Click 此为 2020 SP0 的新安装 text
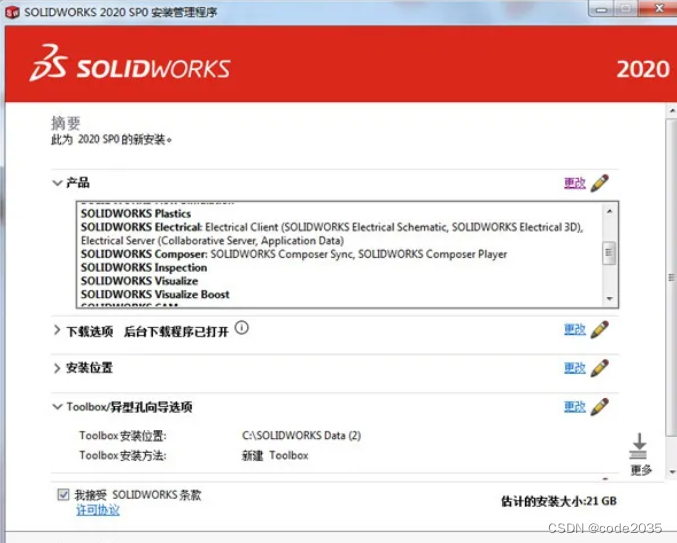Image resolution: width=677 pixels, height=543 pixels. (x=111, y=140)
